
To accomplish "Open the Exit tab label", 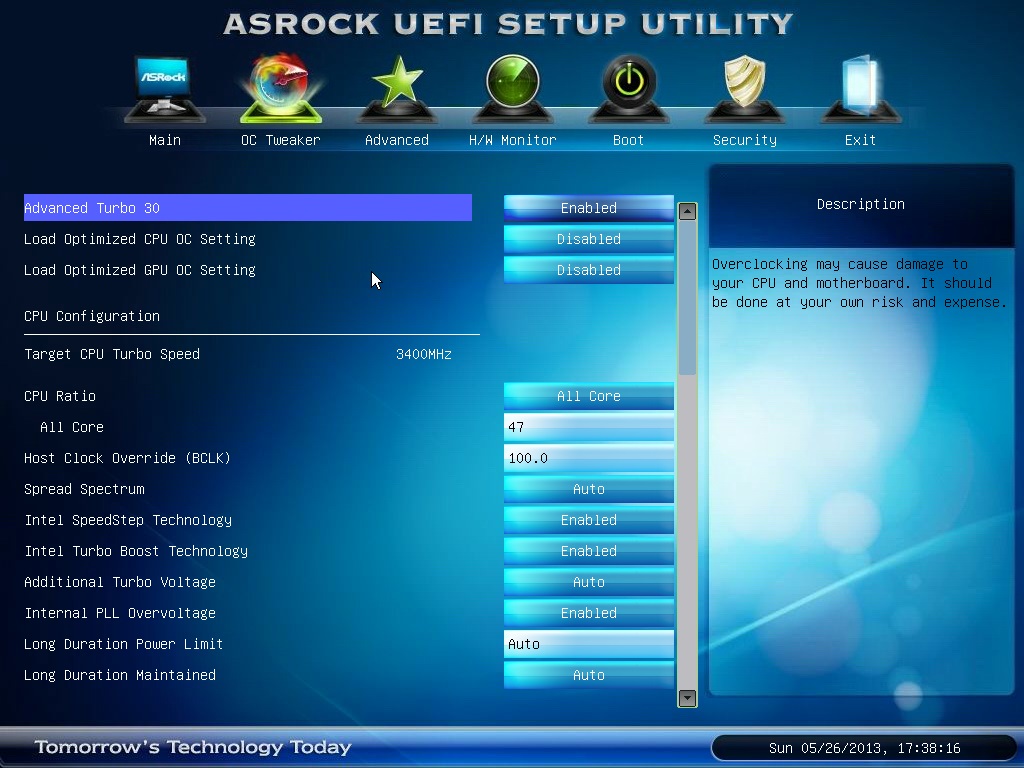I will (860, 140).
